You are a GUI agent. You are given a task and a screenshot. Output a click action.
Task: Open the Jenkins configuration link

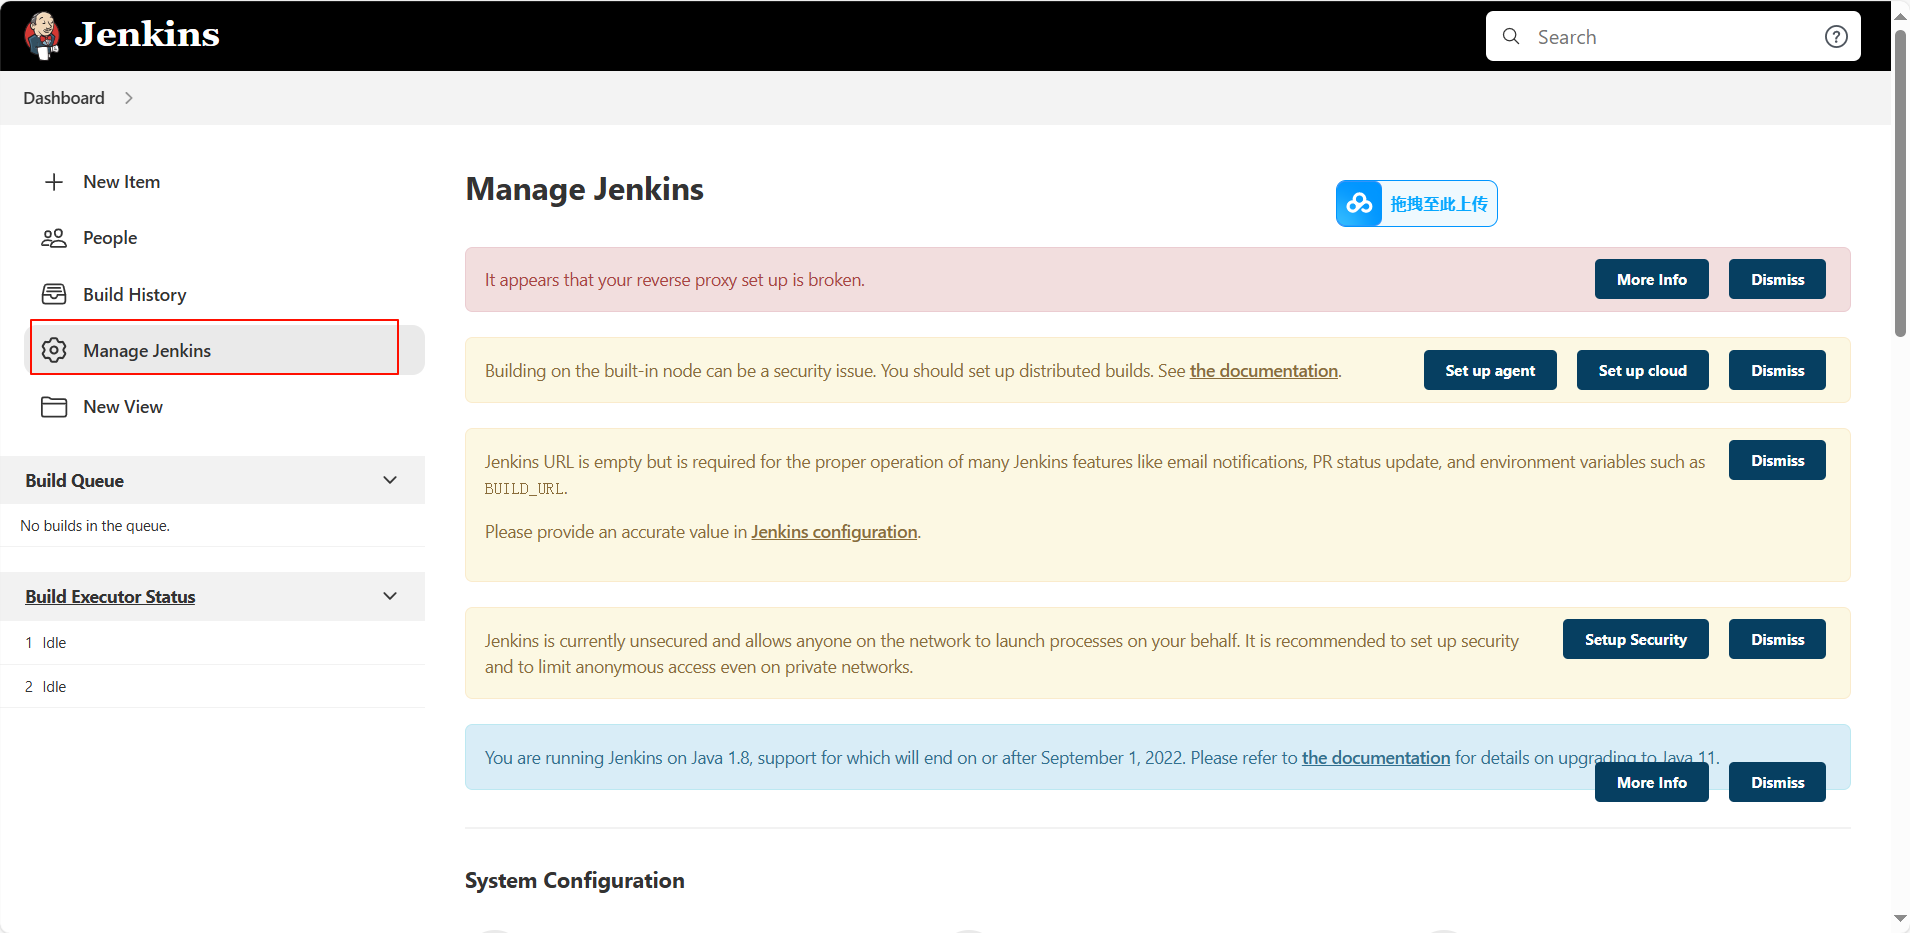[834, 532]
